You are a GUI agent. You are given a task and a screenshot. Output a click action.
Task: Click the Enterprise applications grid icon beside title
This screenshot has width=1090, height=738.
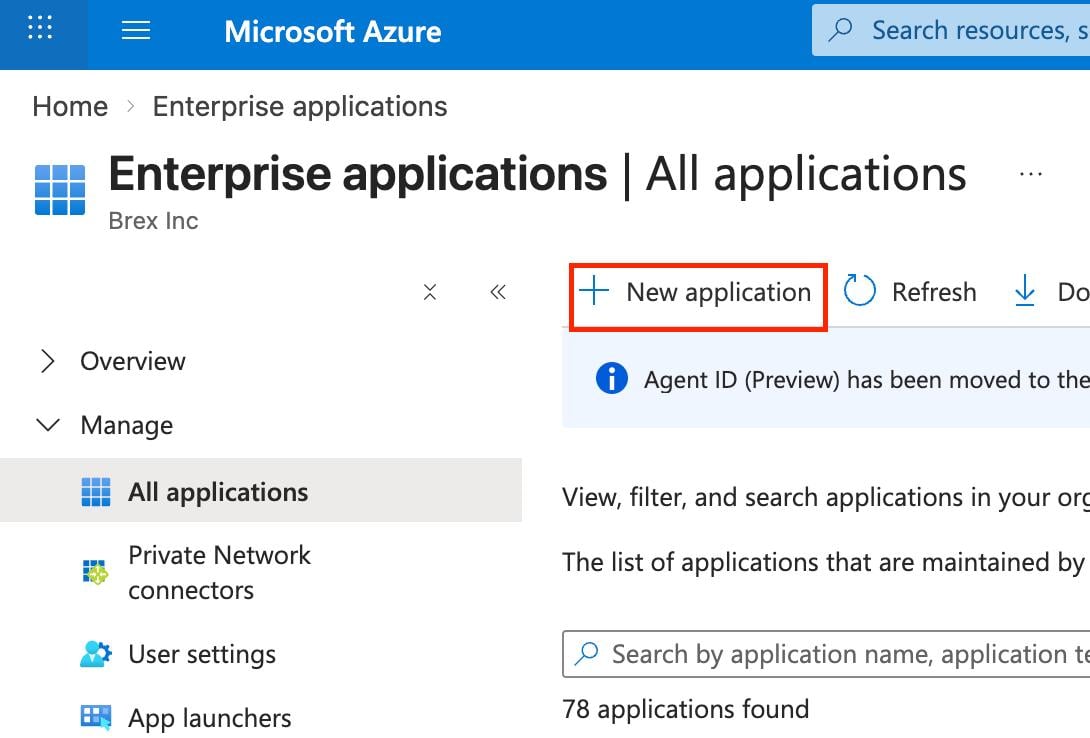coord(60,189)
